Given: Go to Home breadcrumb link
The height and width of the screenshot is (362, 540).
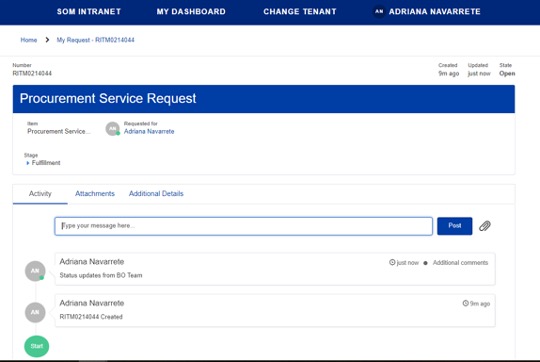Looking at the screenshot, I should (x=29, y=40).
